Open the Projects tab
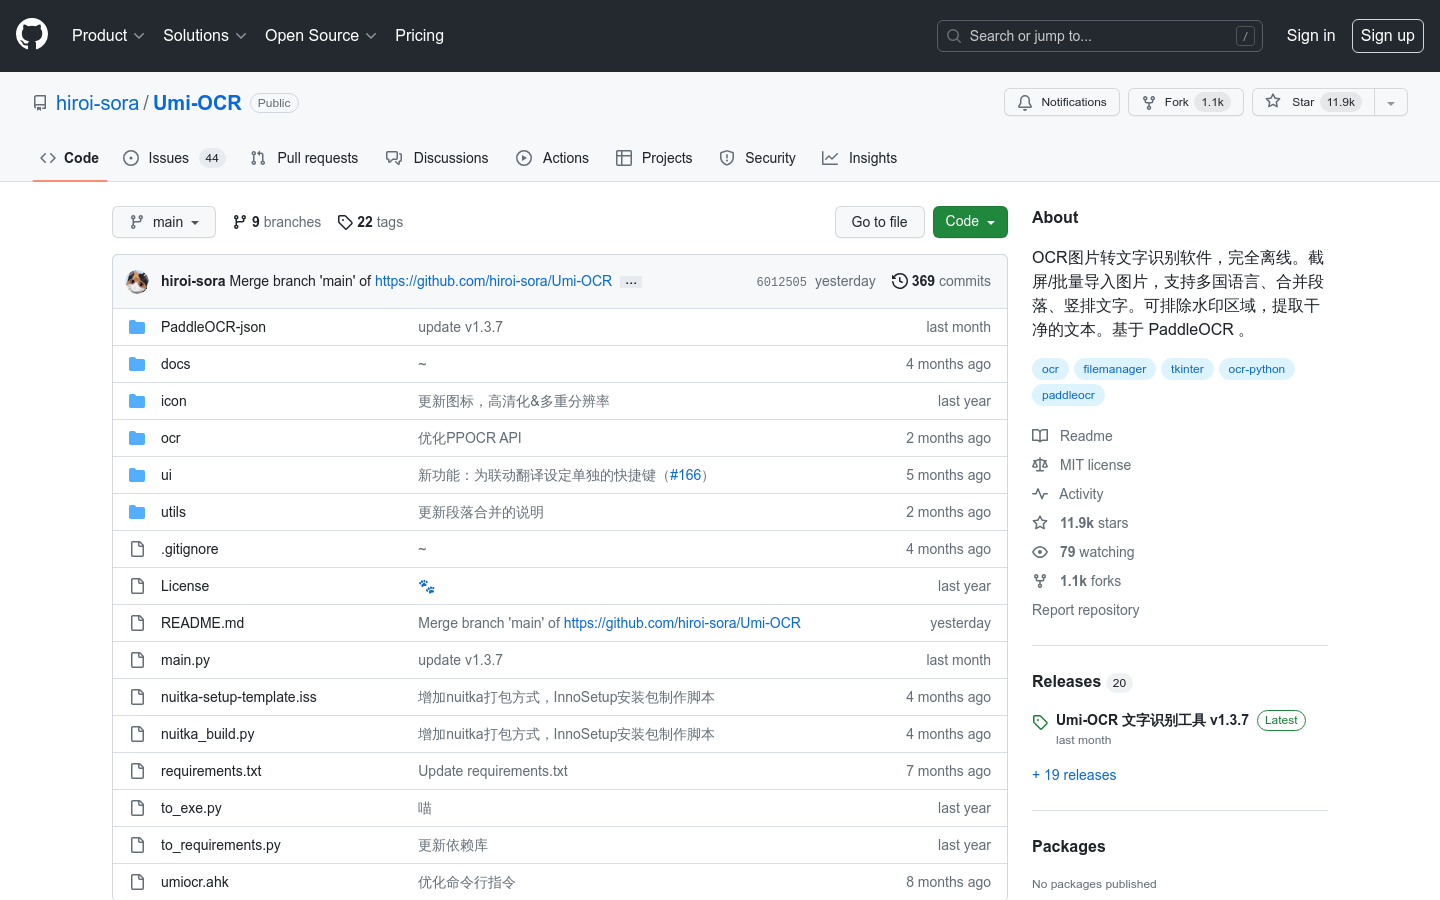Screen dimensions: 1440x900 (654, 158)
